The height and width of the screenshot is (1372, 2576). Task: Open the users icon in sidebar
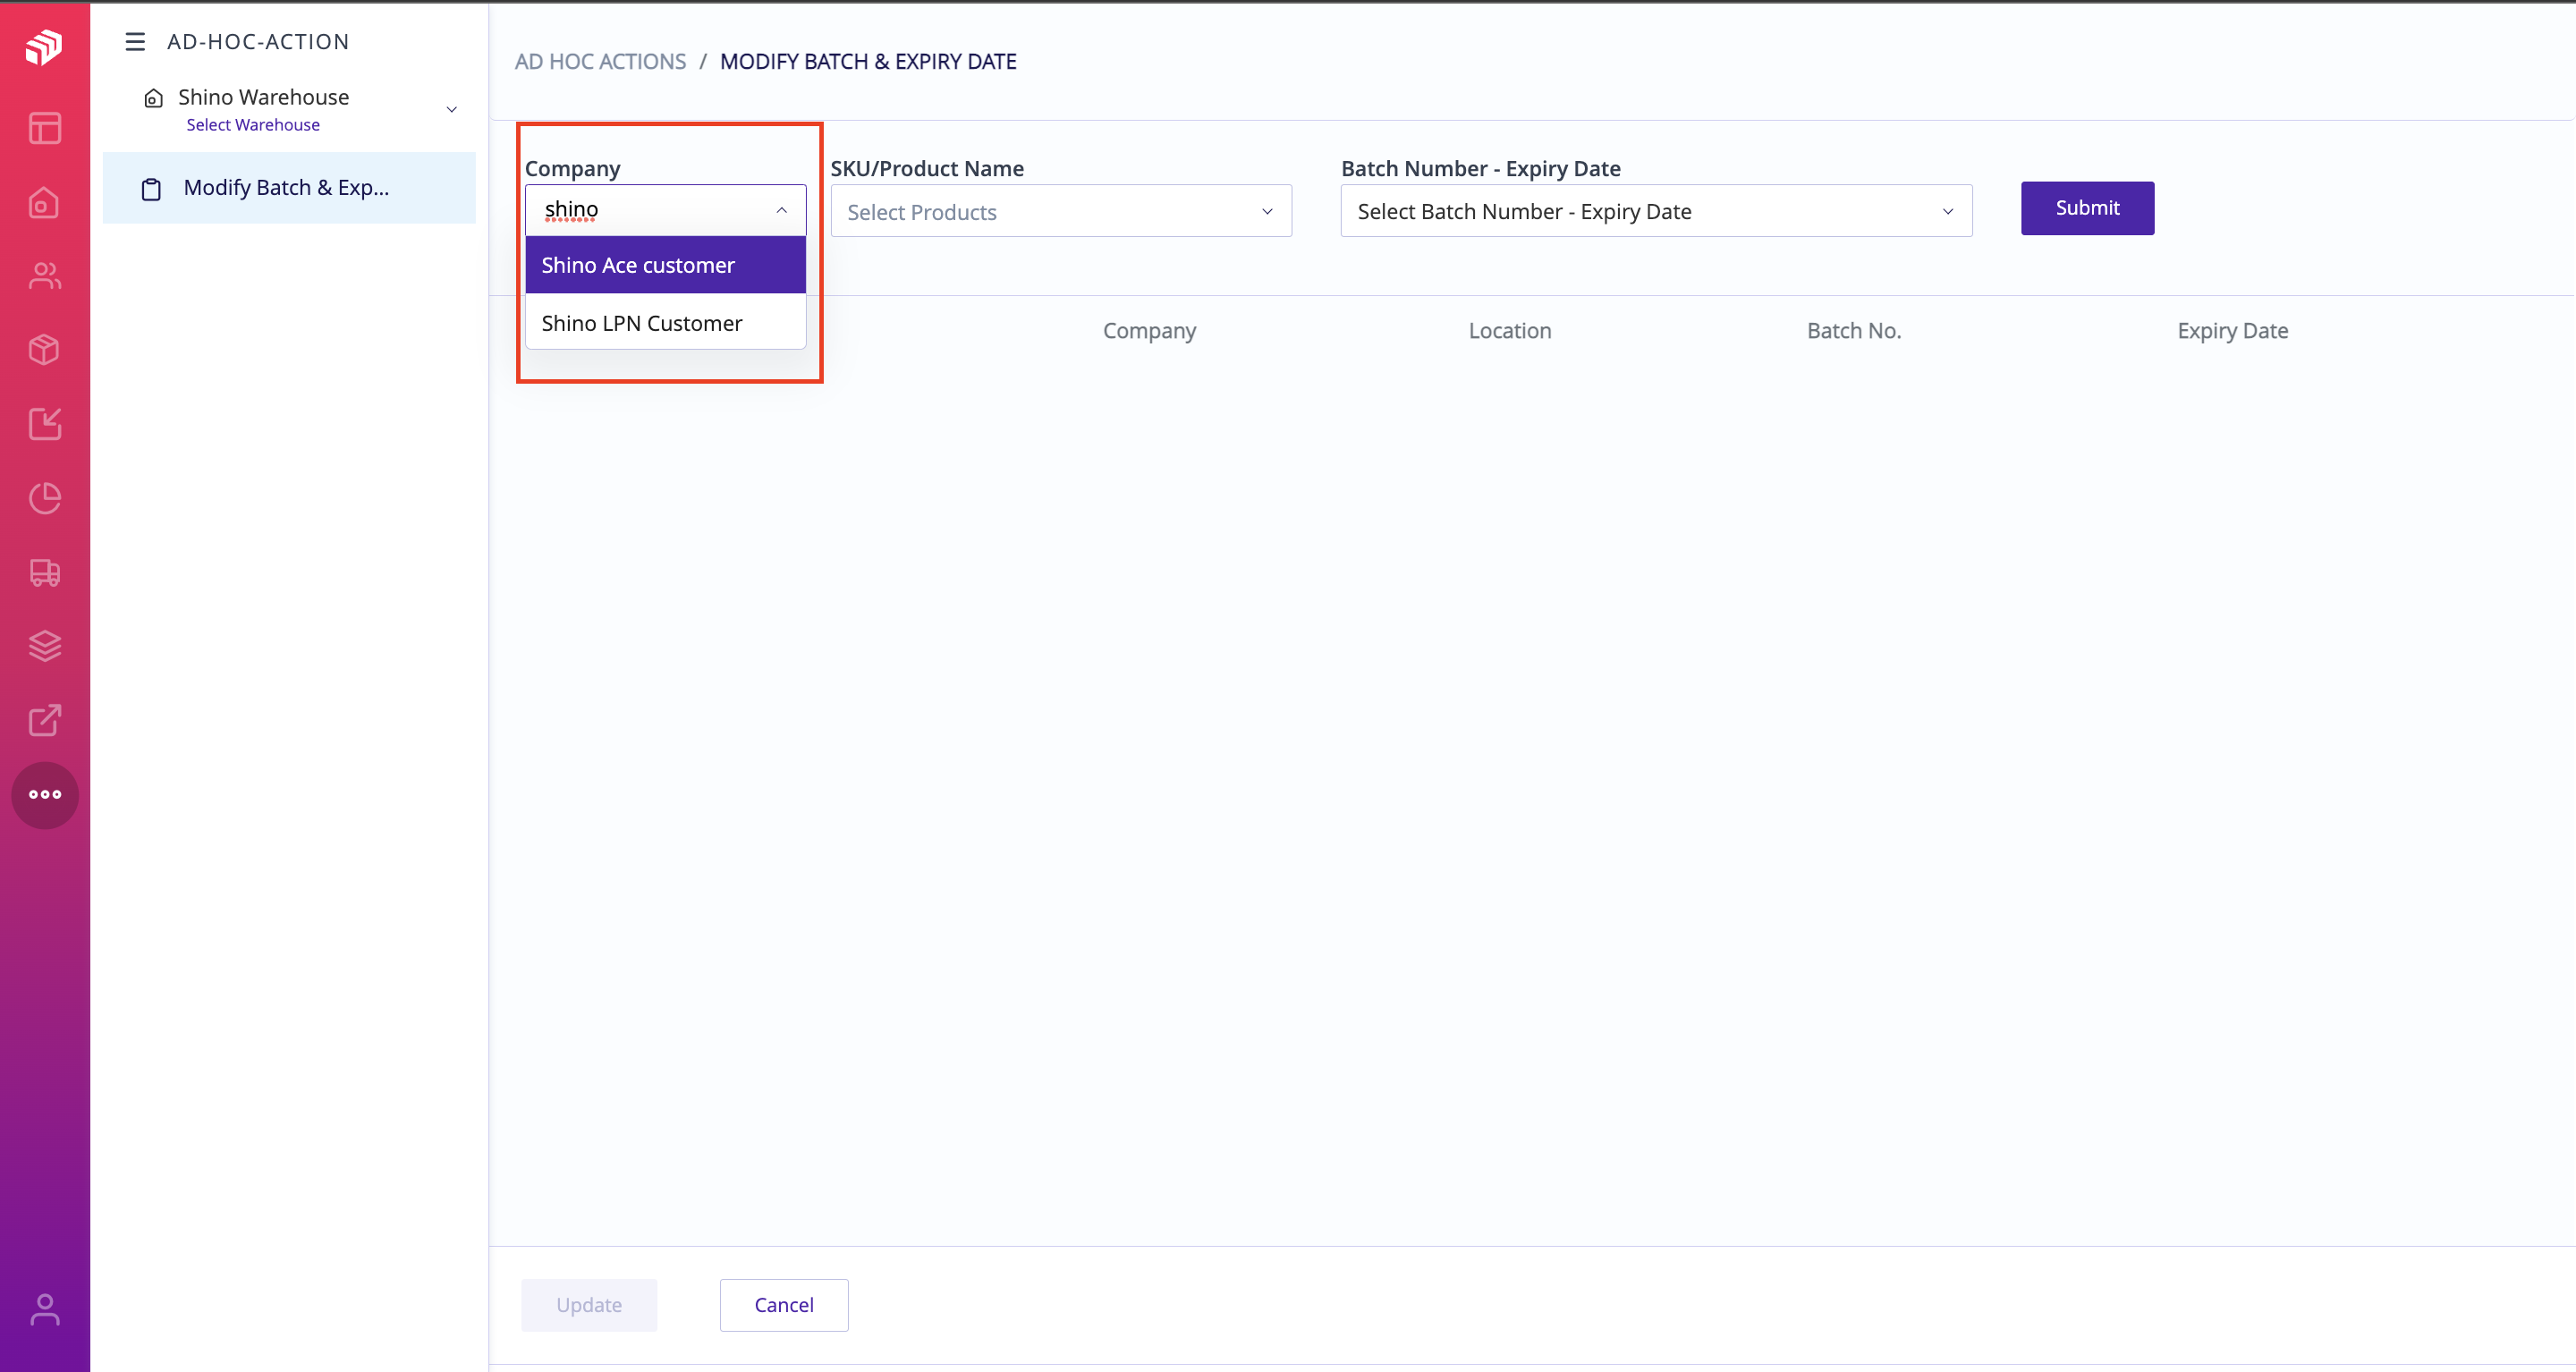(44, 276)
